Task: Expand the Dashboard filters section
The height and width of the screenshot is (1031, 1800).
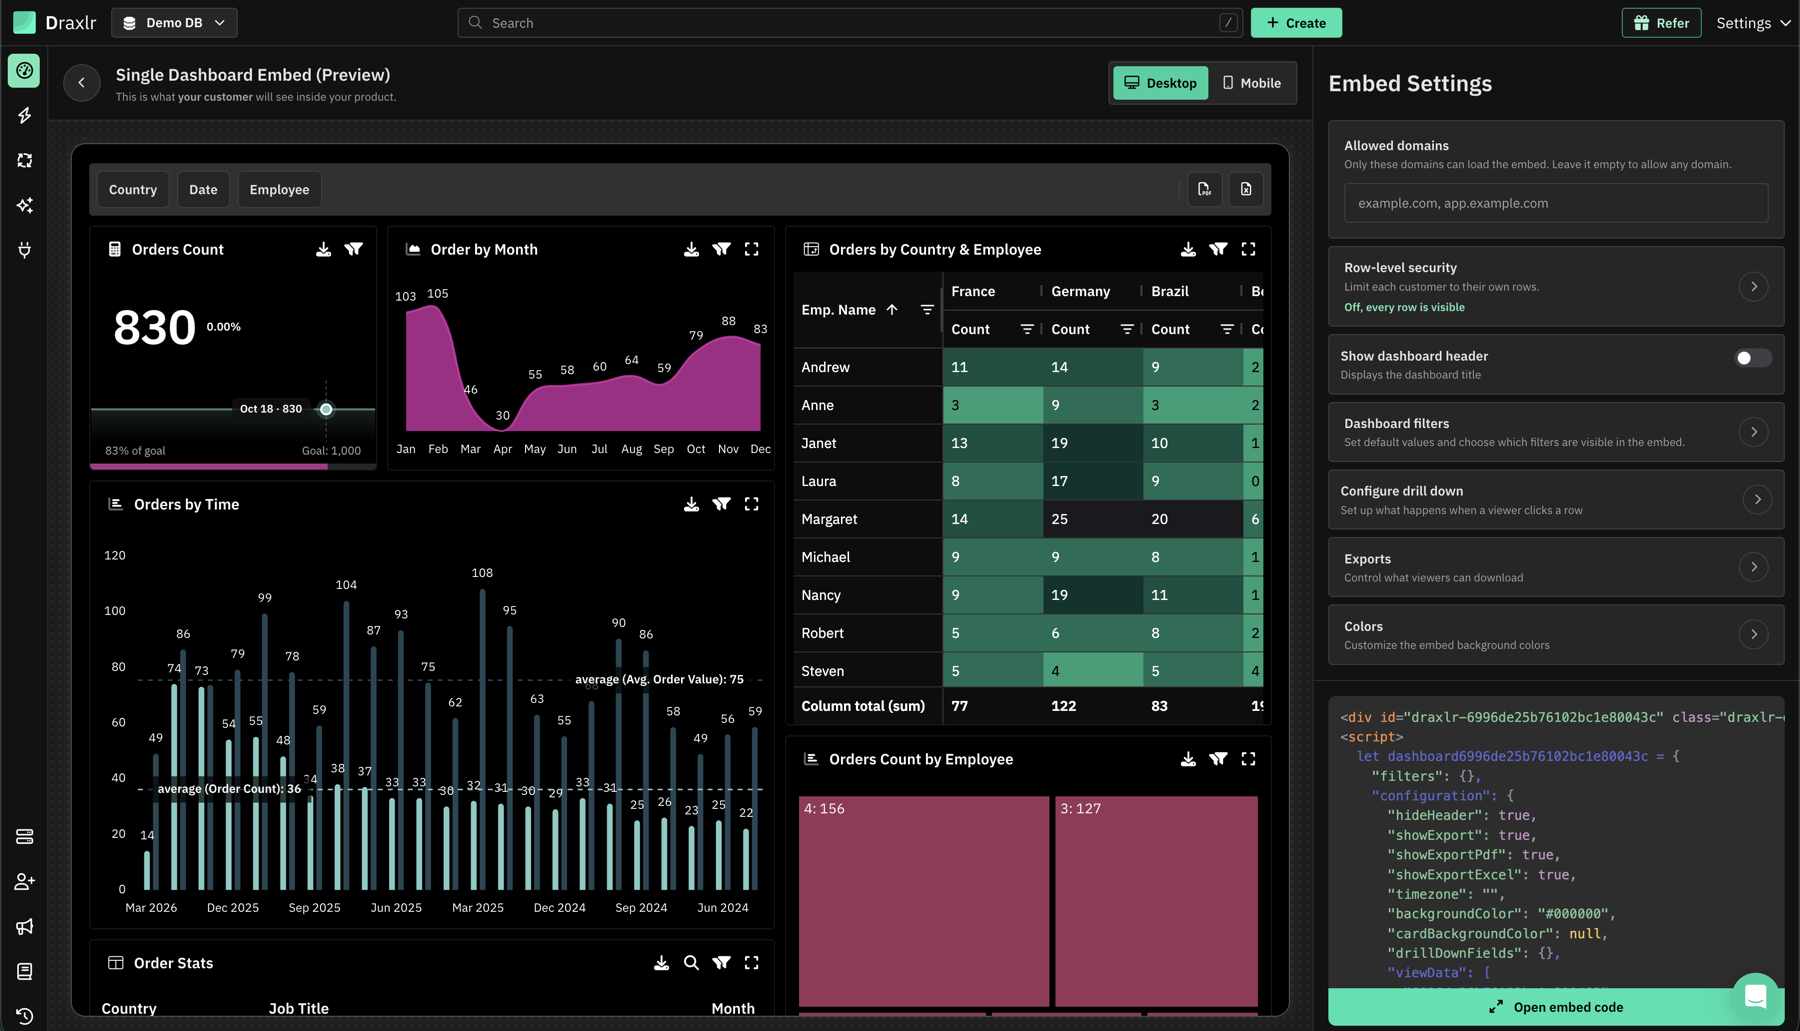Action: tap(1753, 432)
